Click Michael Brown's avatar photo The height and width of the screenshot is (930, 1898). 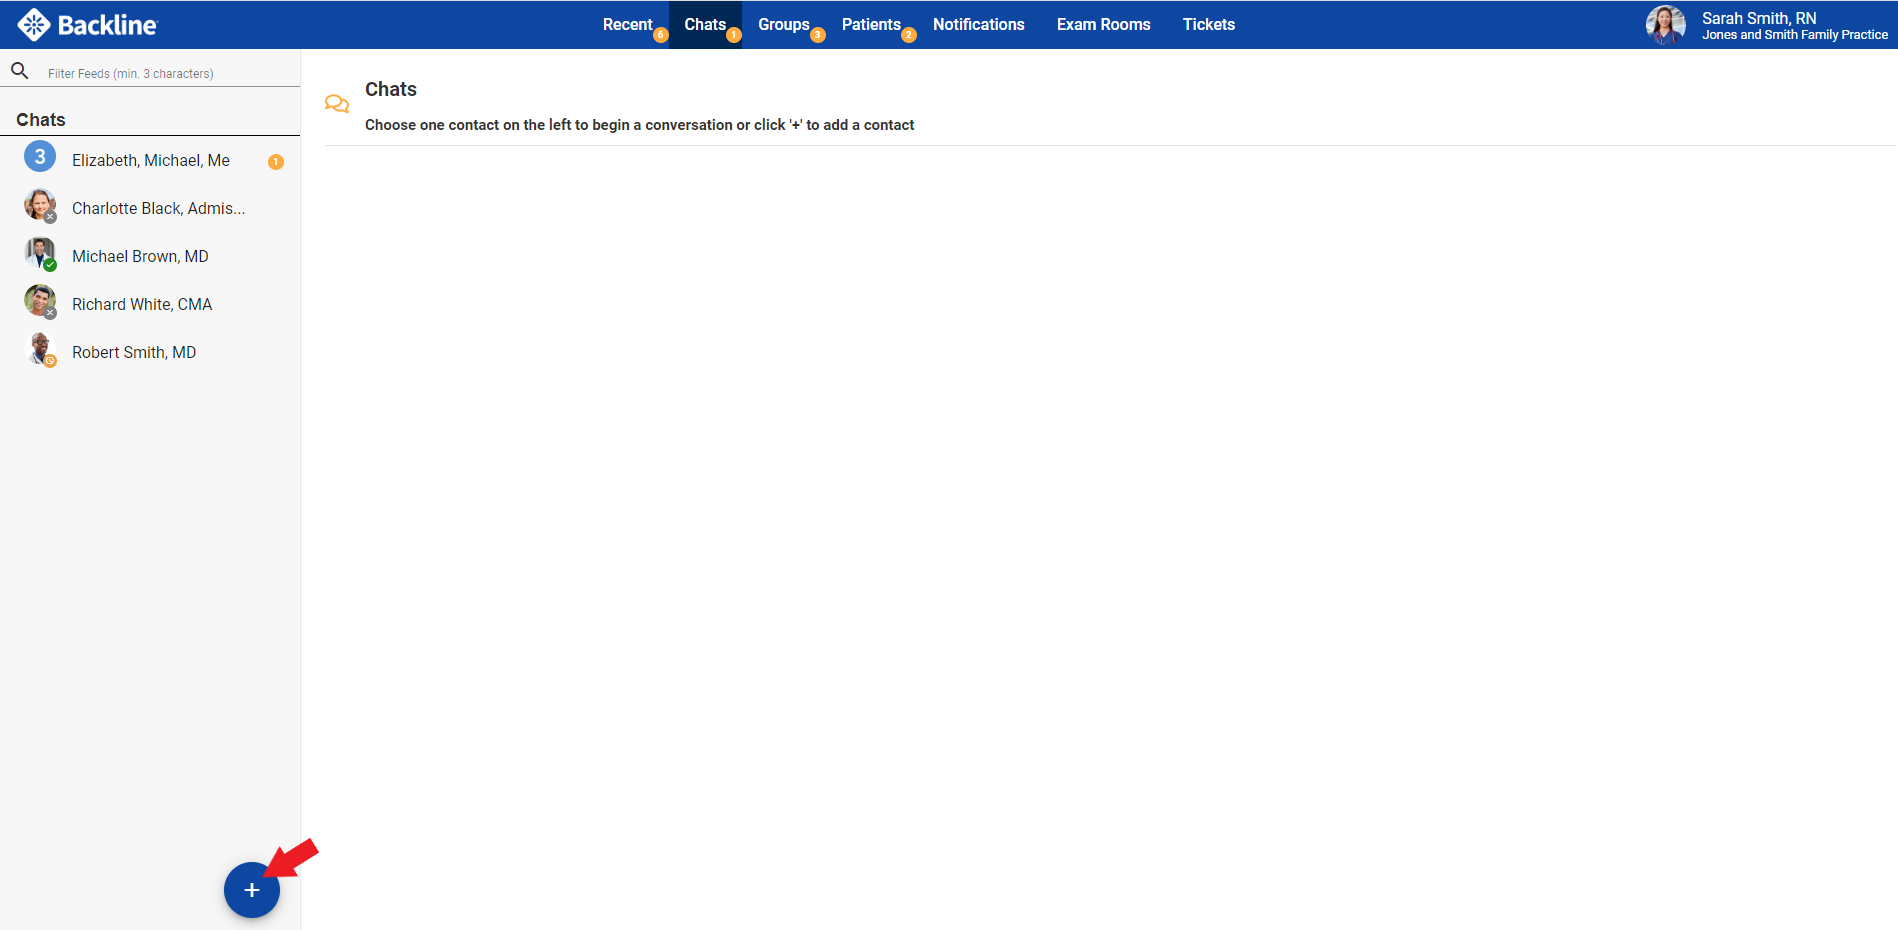click(x=39, y=253)
